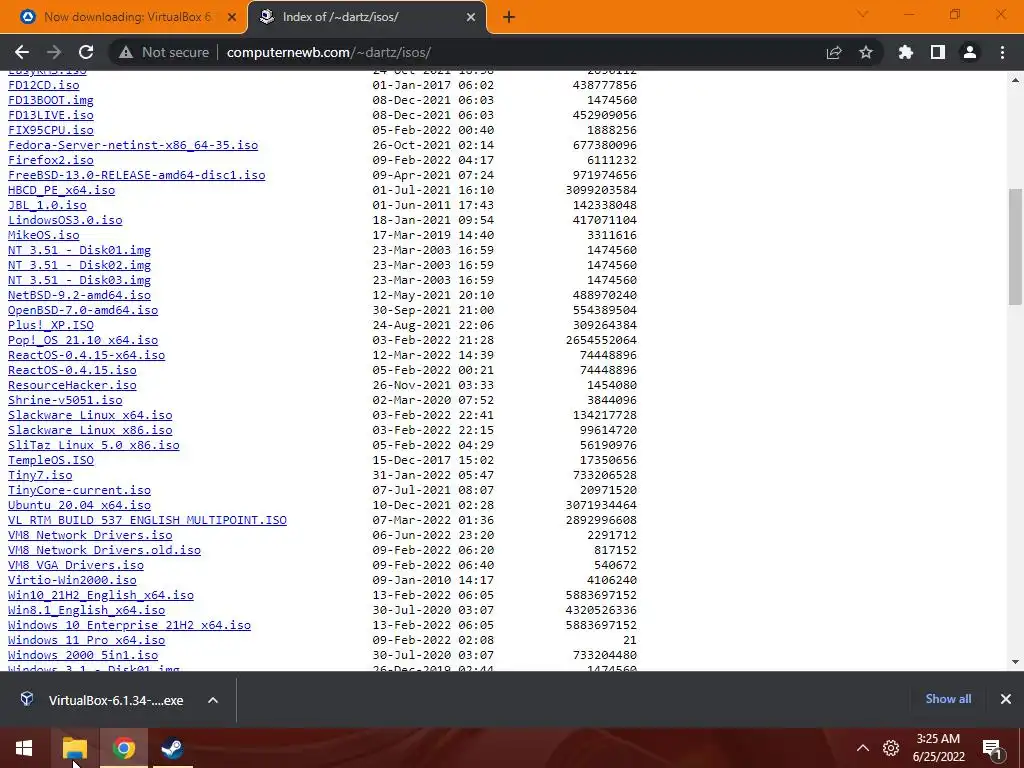Open the ReactOS-0.4.15-x64.iso link
The width and height of the screenshot is (1024, 768).
87,355
